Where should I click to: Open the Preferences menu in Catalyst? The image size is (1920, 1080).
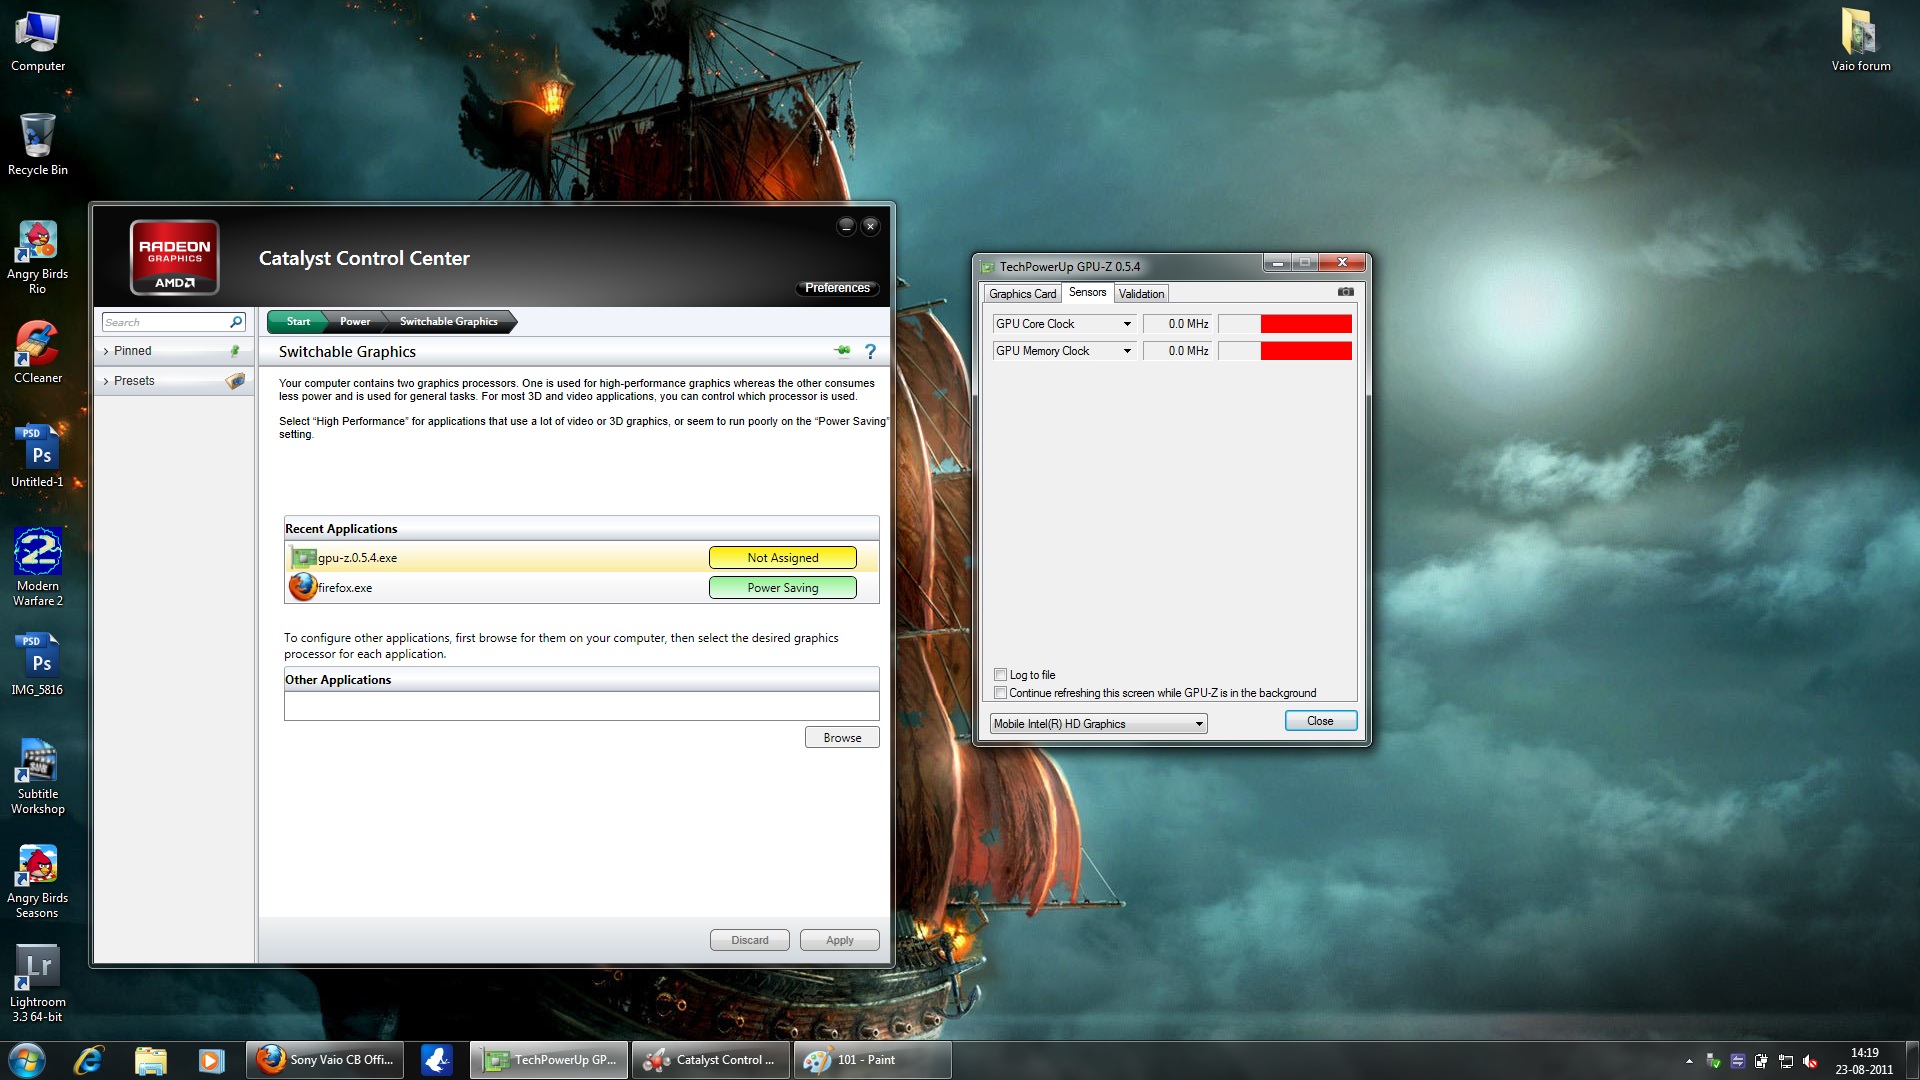tap(837, 288)
